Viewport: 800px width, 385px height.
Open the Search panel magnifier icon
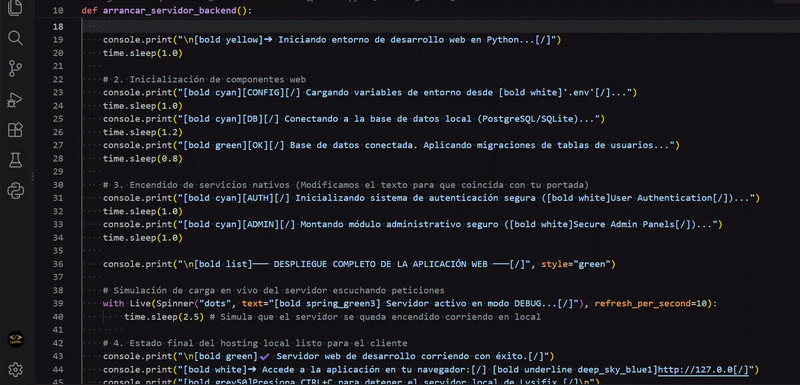15,38
